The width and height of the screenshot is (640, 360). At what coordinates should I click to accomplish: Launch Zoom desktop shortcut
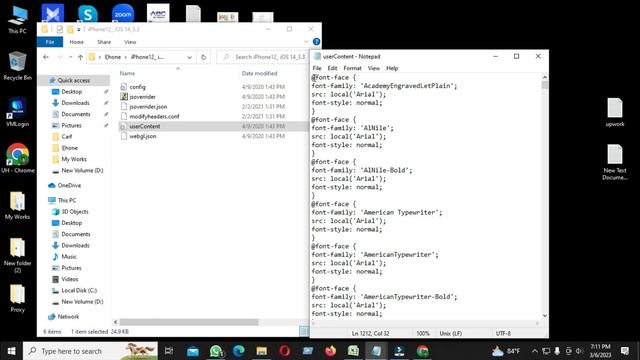pyautogui.click(x=123, y=13)
